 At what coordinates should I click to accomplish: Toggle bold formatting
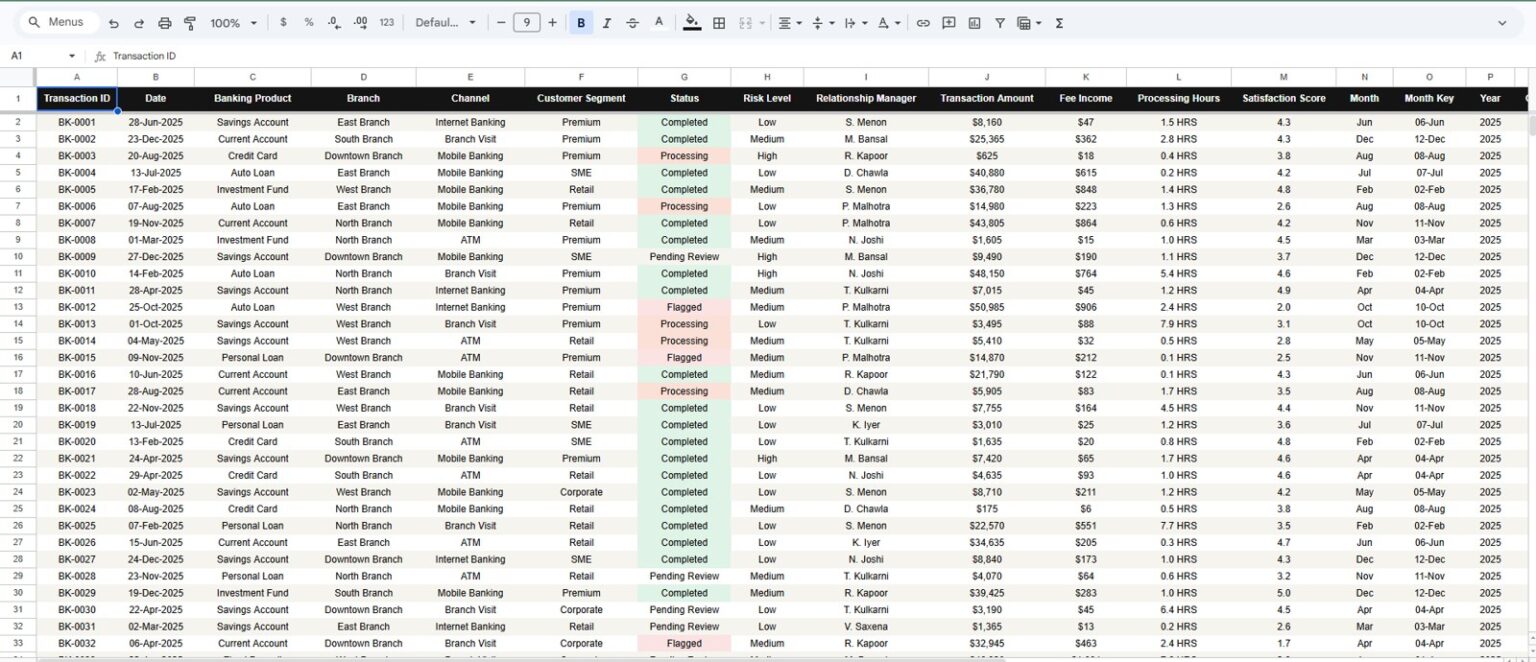(581, 23)
